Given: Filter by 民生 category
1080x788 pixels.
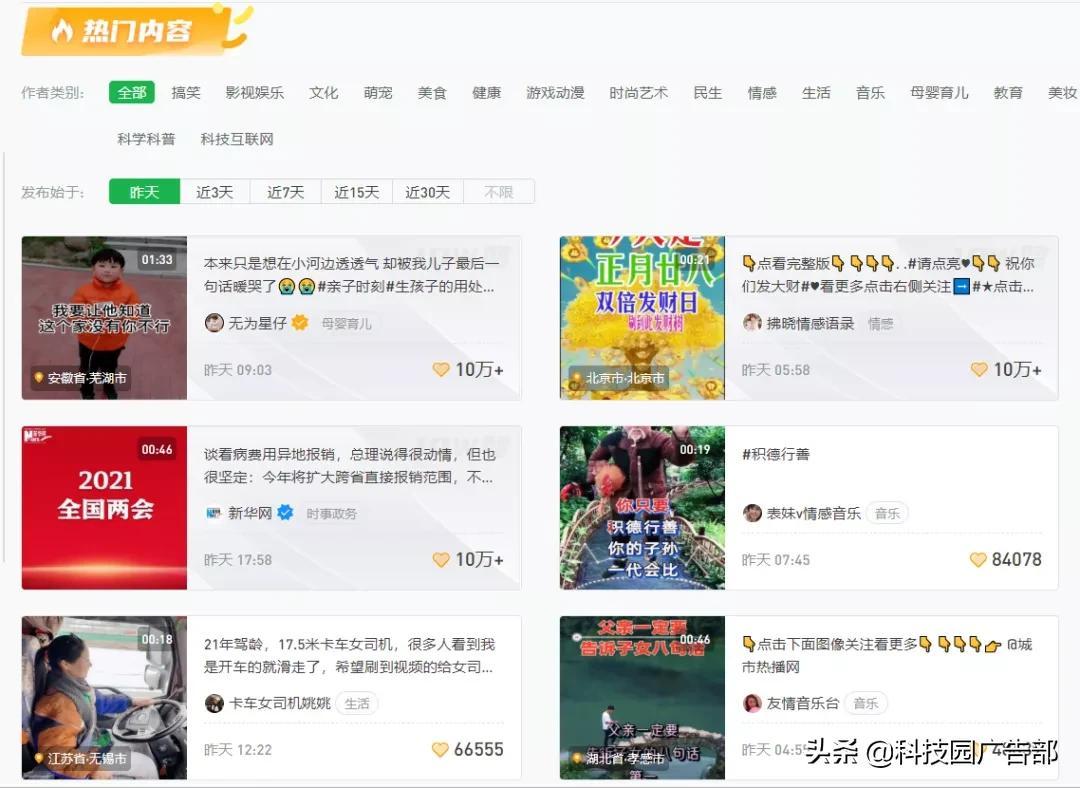Looking at the screenshot, I should (x=707, y=92).
